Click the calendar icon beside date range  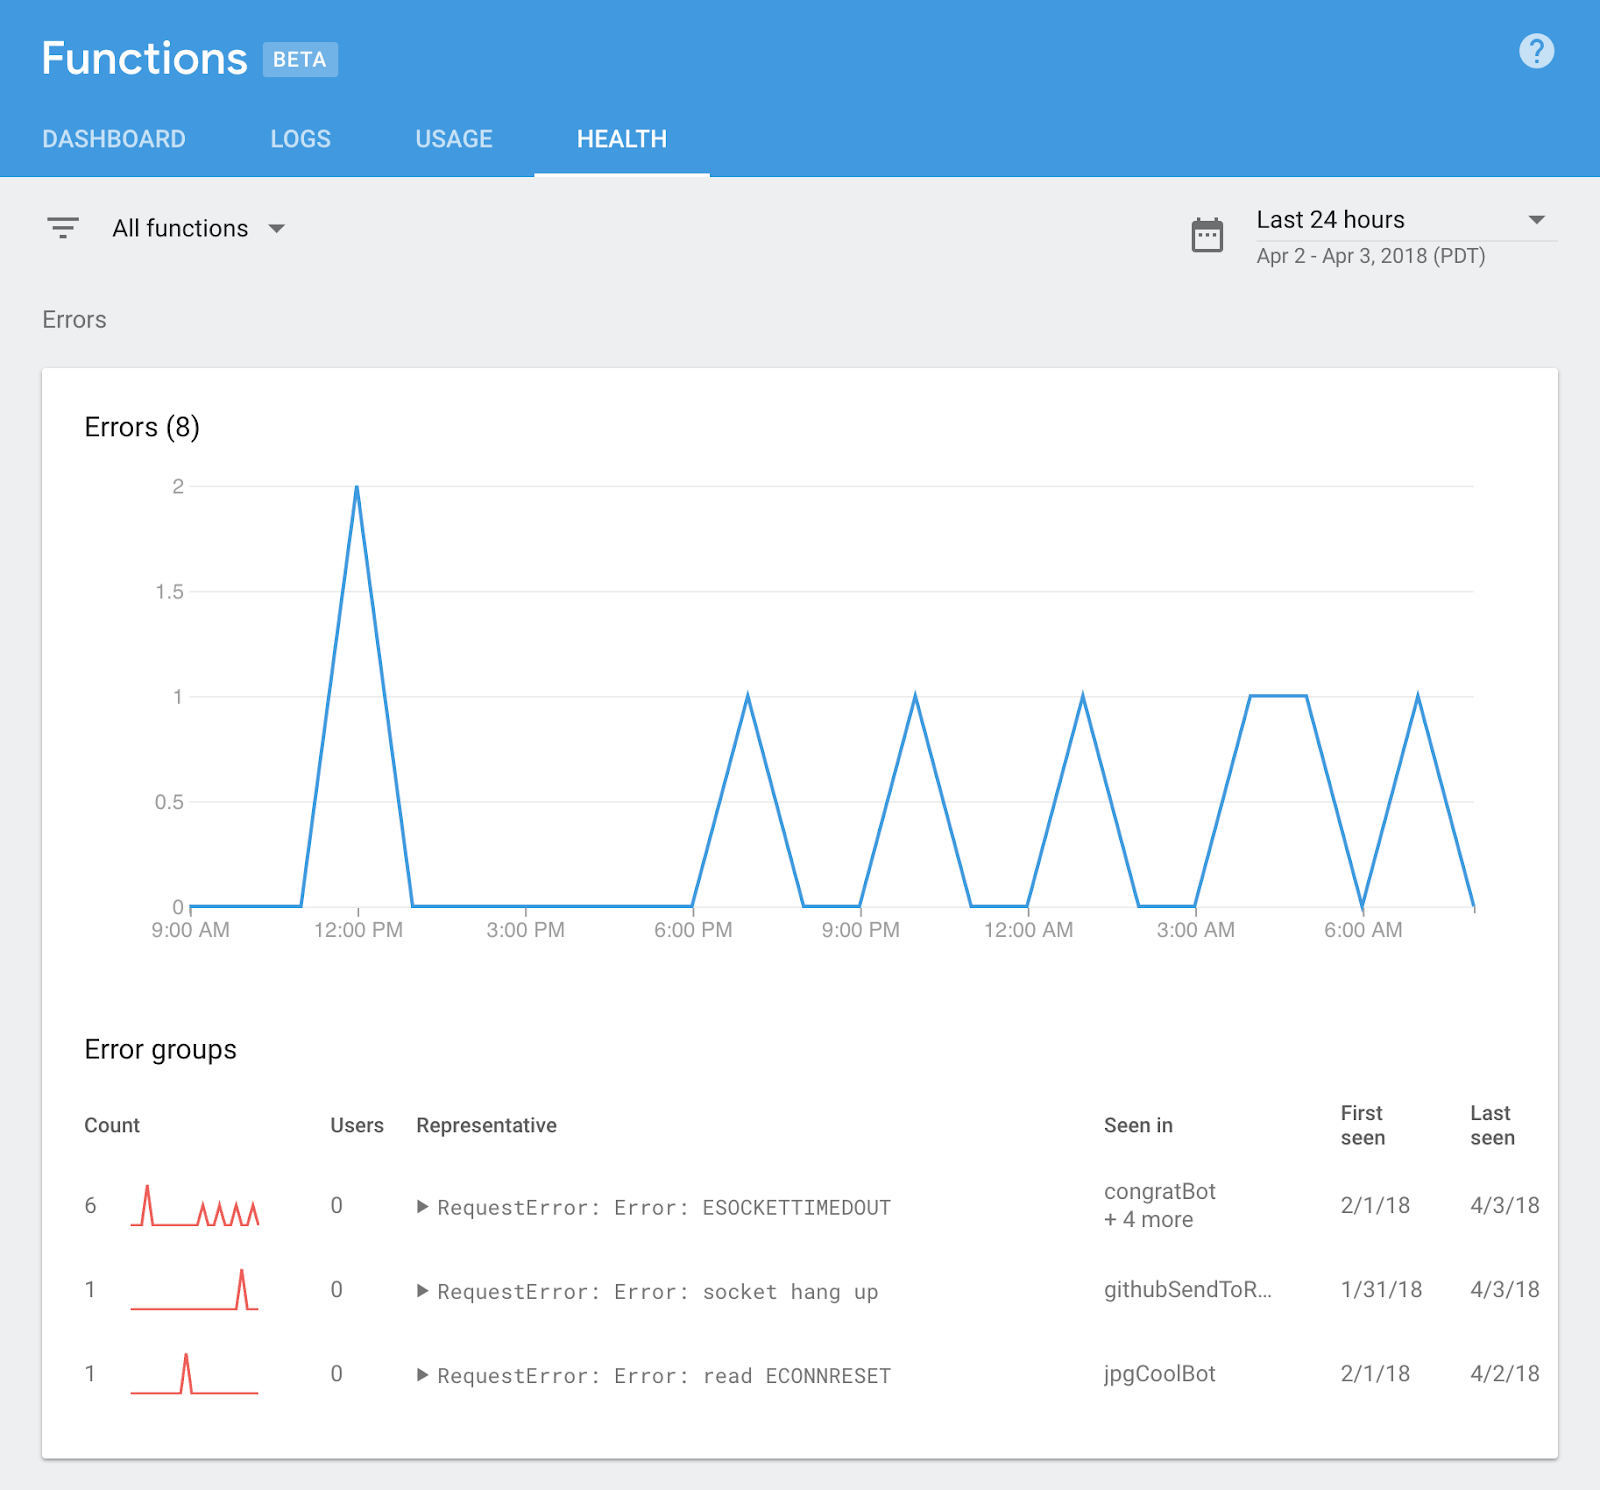point(1207,235)
